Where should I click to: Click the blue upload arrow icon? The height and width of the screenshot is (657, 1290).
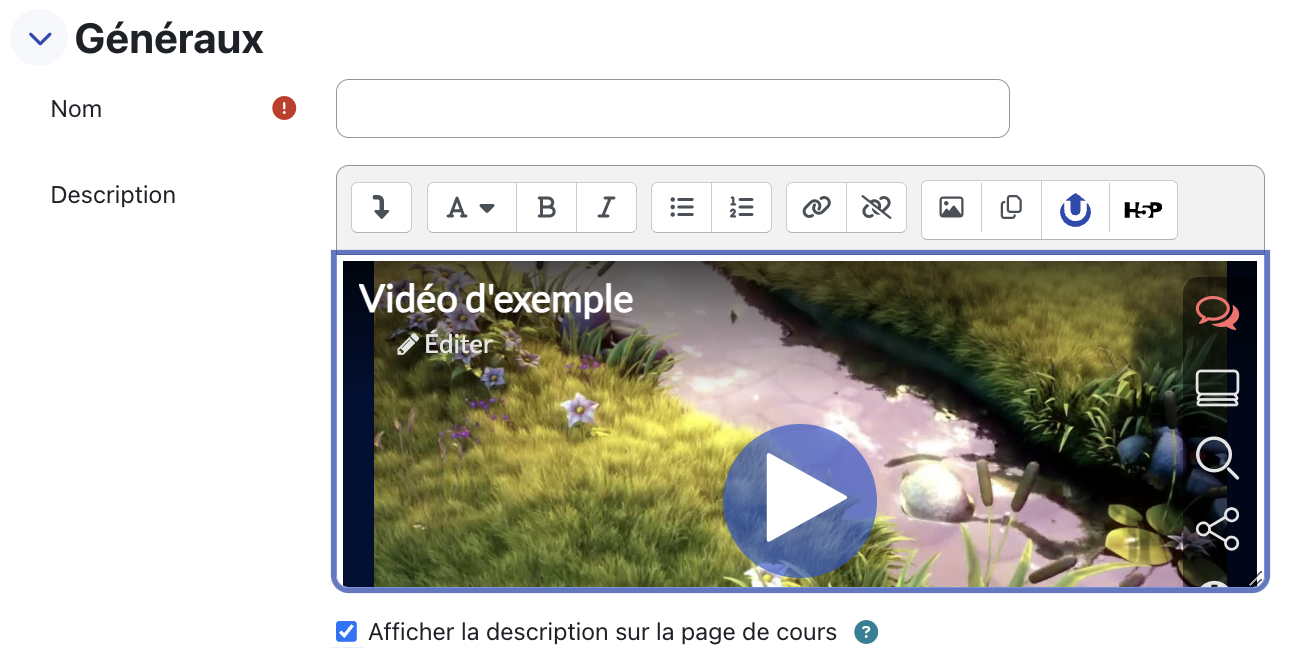coord(1075,210)
